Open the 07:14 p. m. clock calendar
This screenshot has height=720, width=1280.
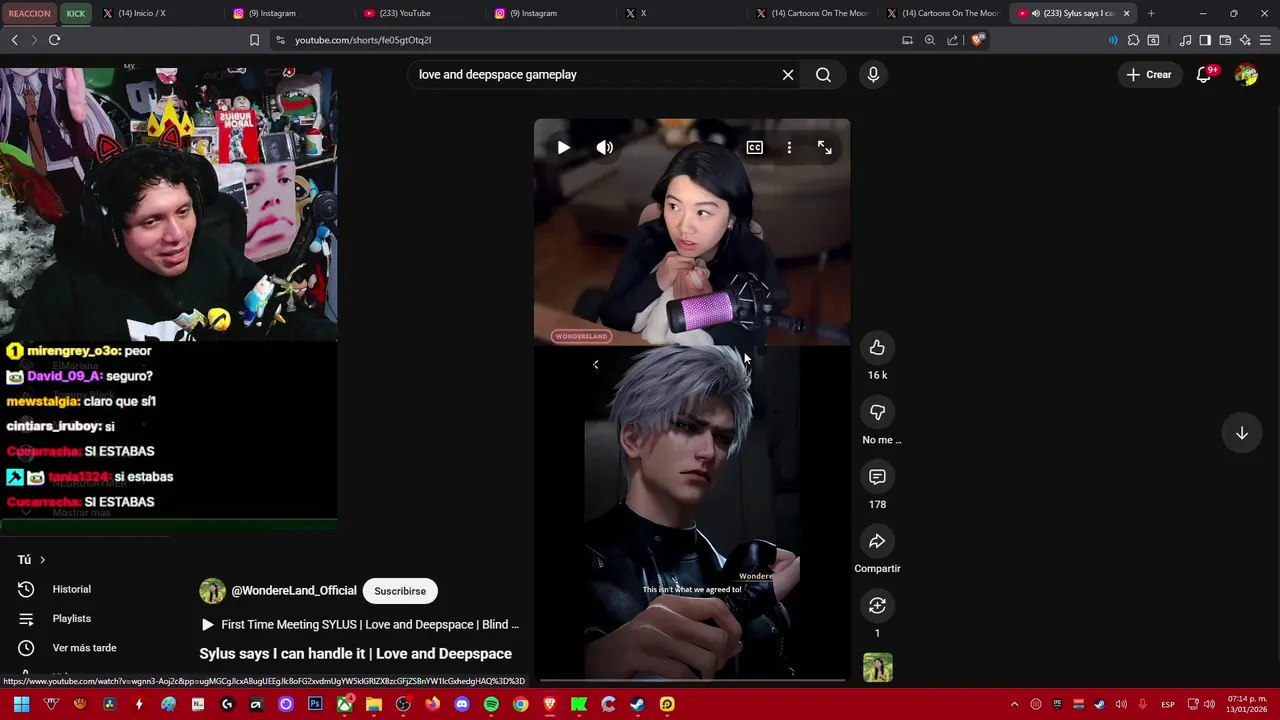click(x=1245, y=704)
